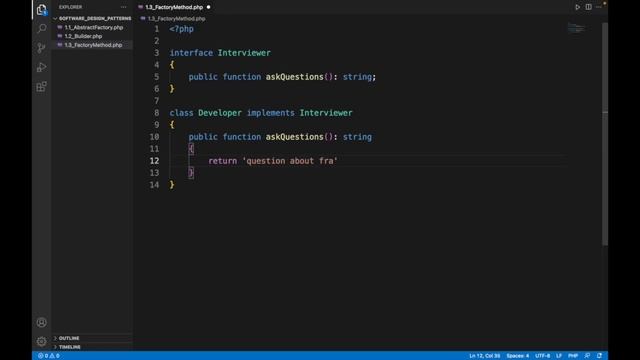
Task: Click 'askQuestions' on line 10
Action: 294,137
